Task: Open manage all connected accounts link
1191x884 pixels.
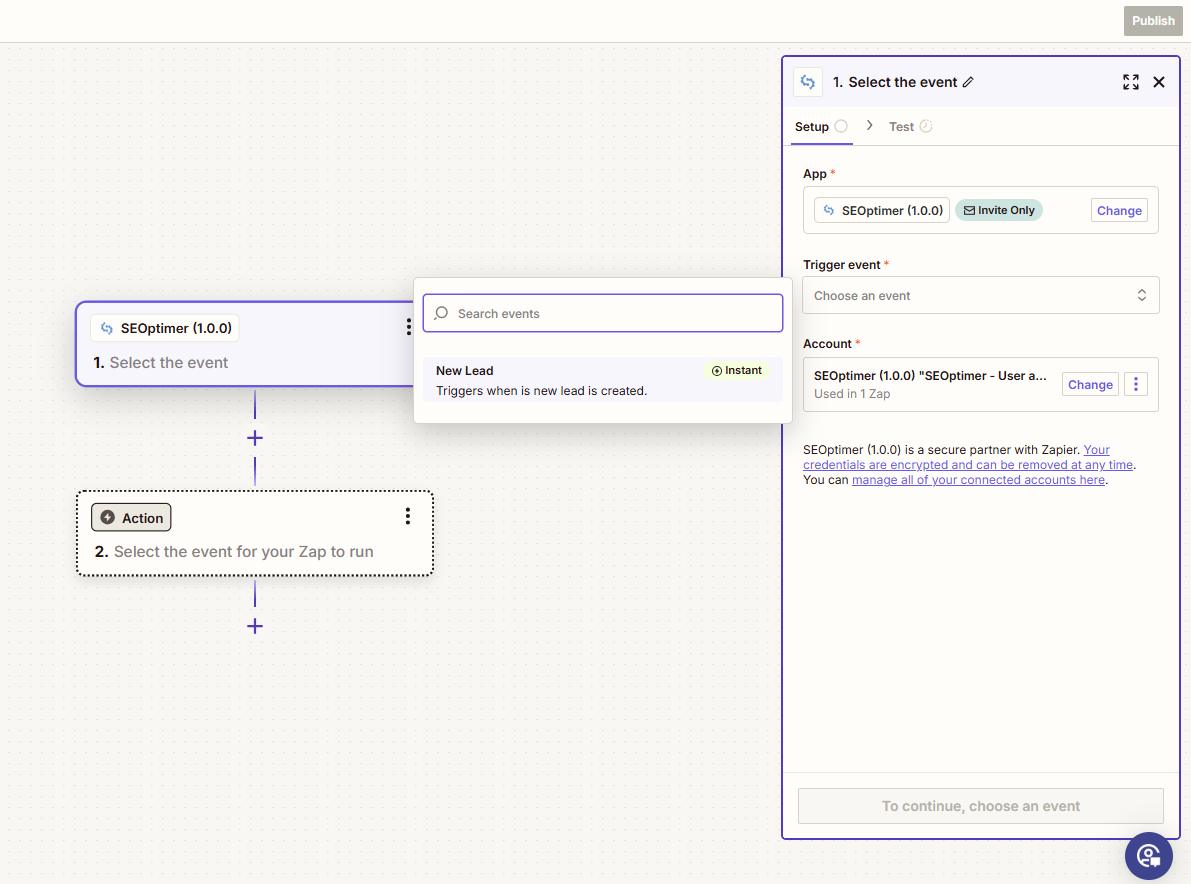Action: tap(978, 480)
